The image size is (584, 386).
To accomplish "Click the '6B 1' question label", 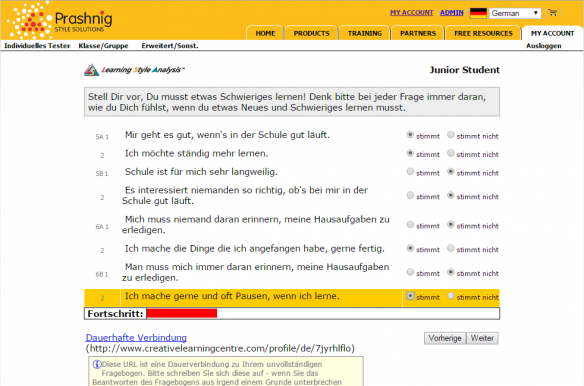I will pyautogui.click(x=102, y=275).
